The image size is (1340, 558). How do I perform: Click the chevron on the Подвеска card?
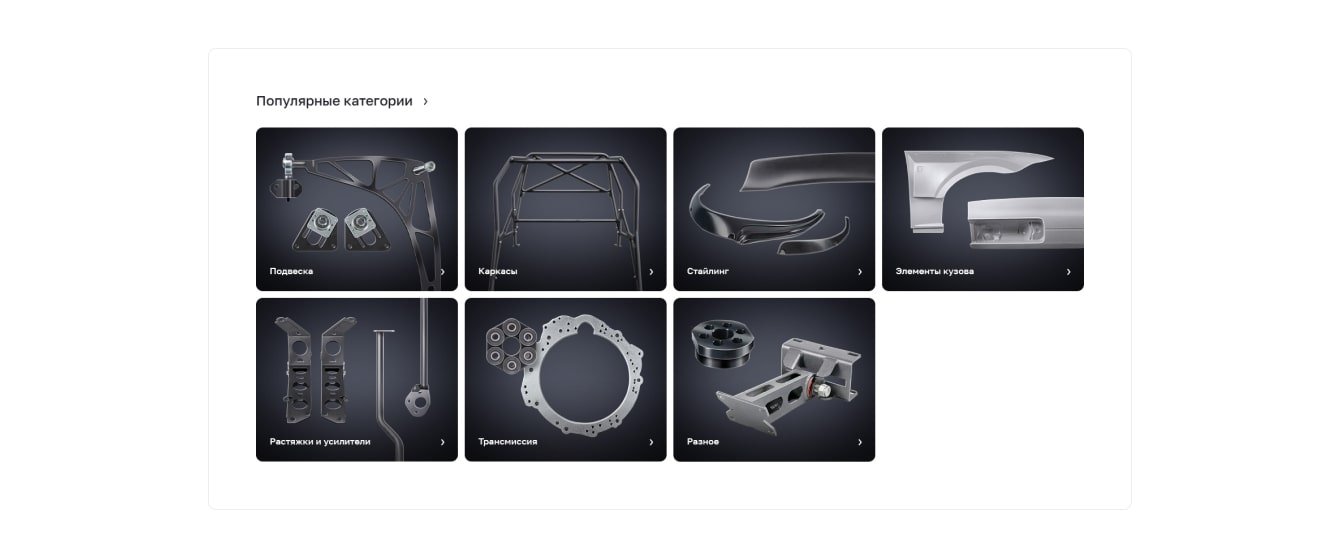point(442,272)
